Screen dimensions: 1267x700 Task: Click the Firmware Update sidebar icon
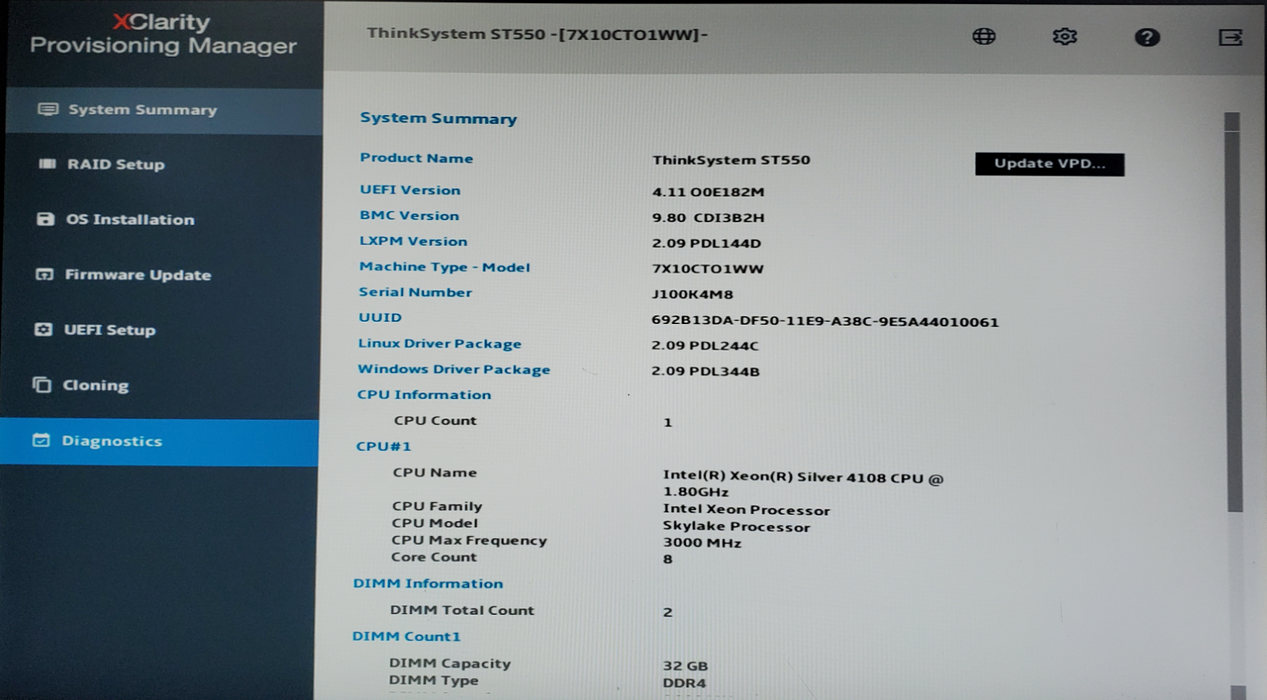[x=44, y=274]
